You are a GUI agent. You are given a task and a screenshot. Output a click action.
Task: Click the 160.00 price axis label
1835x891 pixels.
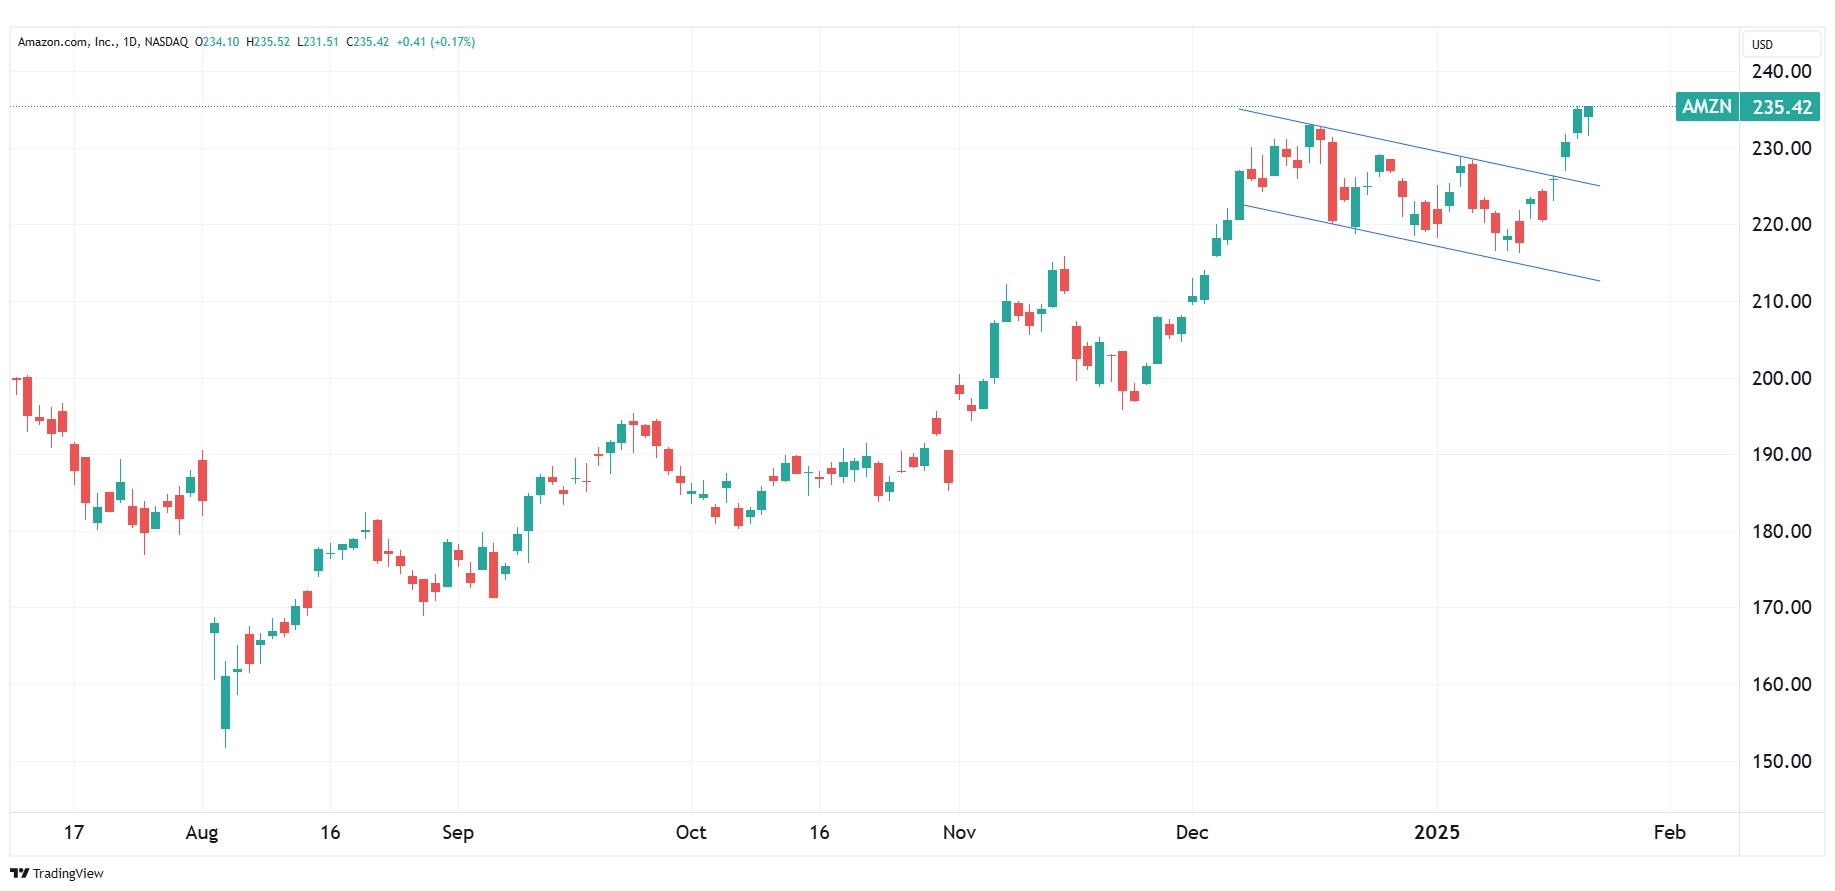coord(1781,684)
